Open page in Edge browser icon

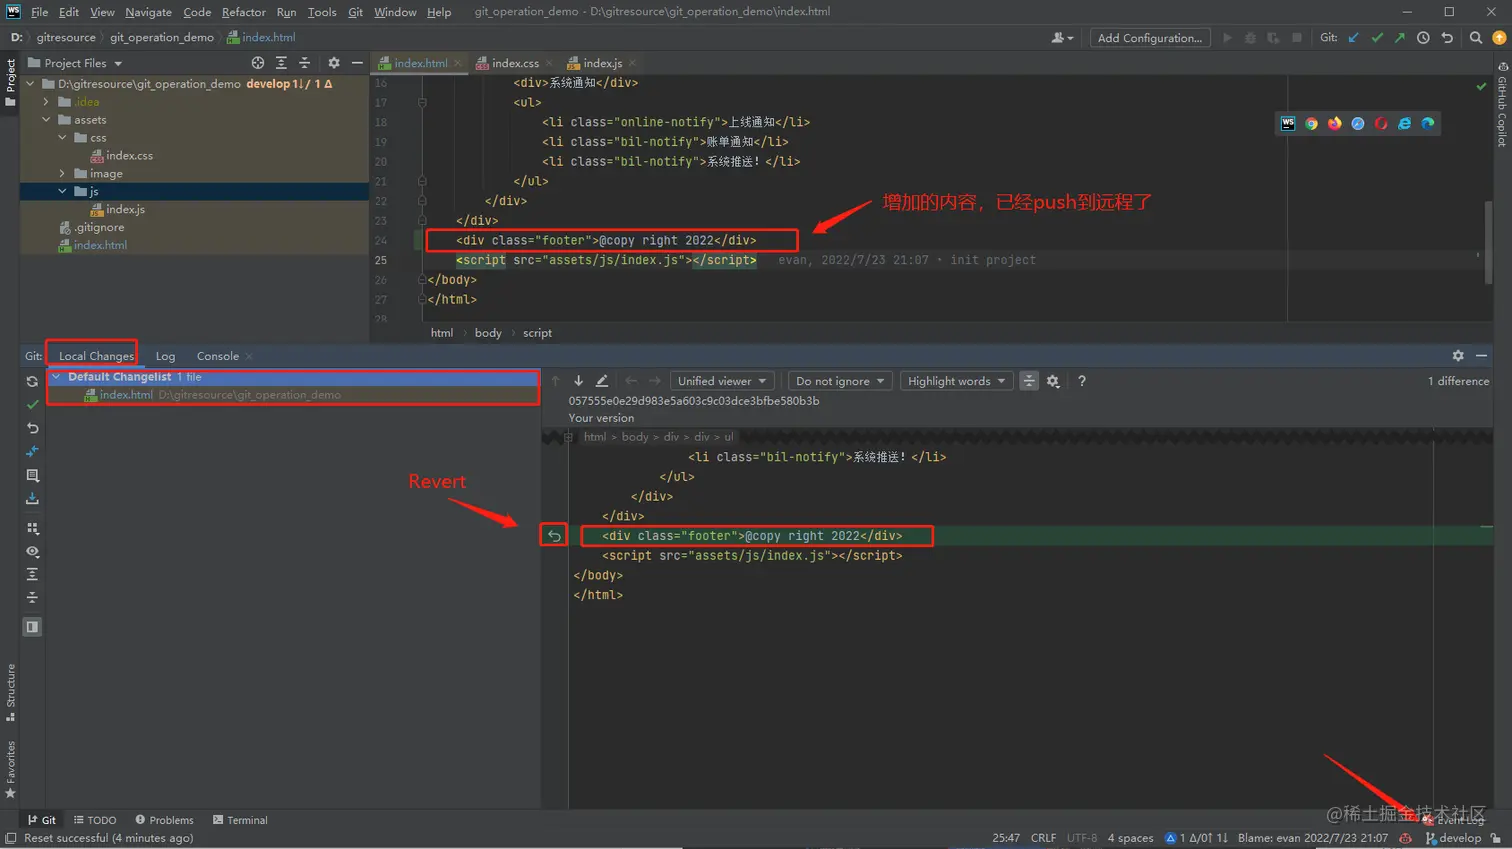click(x=1428, y=123)
